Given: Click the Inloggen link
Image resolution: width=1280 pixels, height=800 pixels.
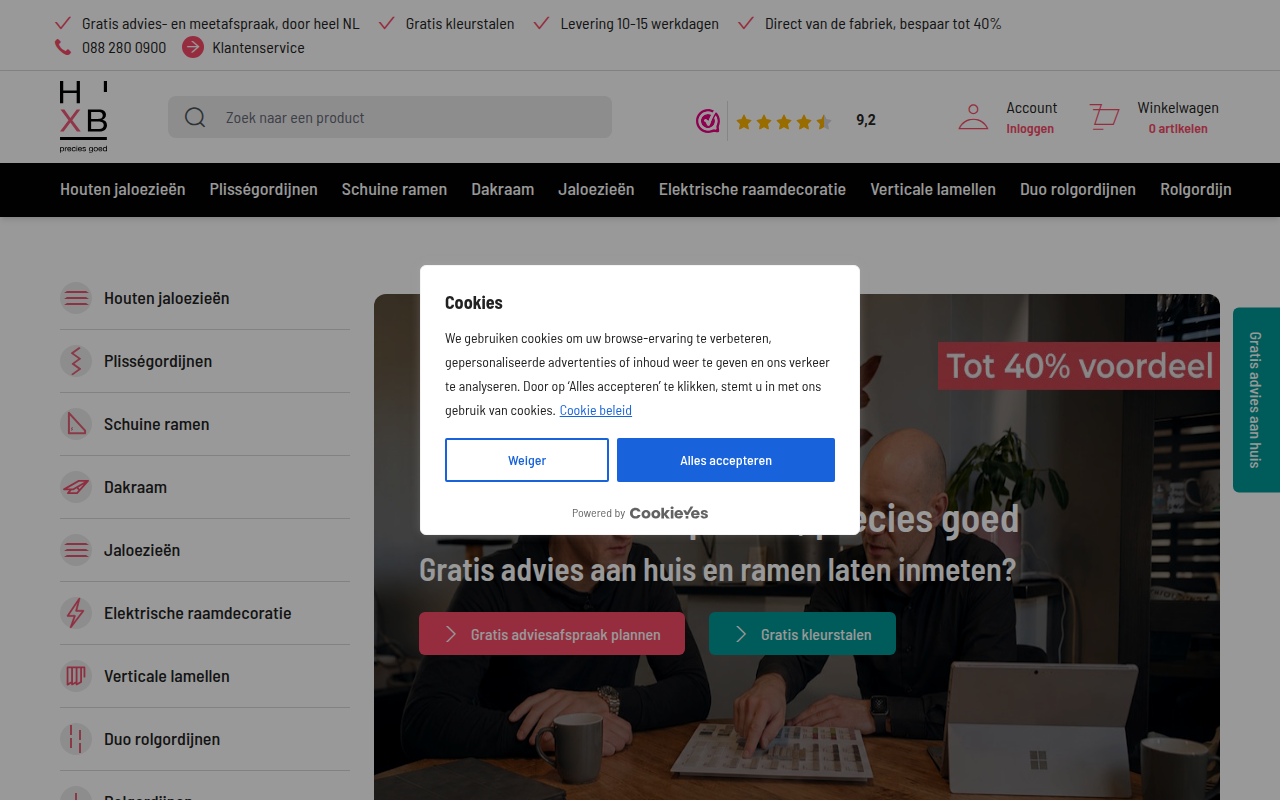Looking at the screenshot, I should [x=1030, y=129].
